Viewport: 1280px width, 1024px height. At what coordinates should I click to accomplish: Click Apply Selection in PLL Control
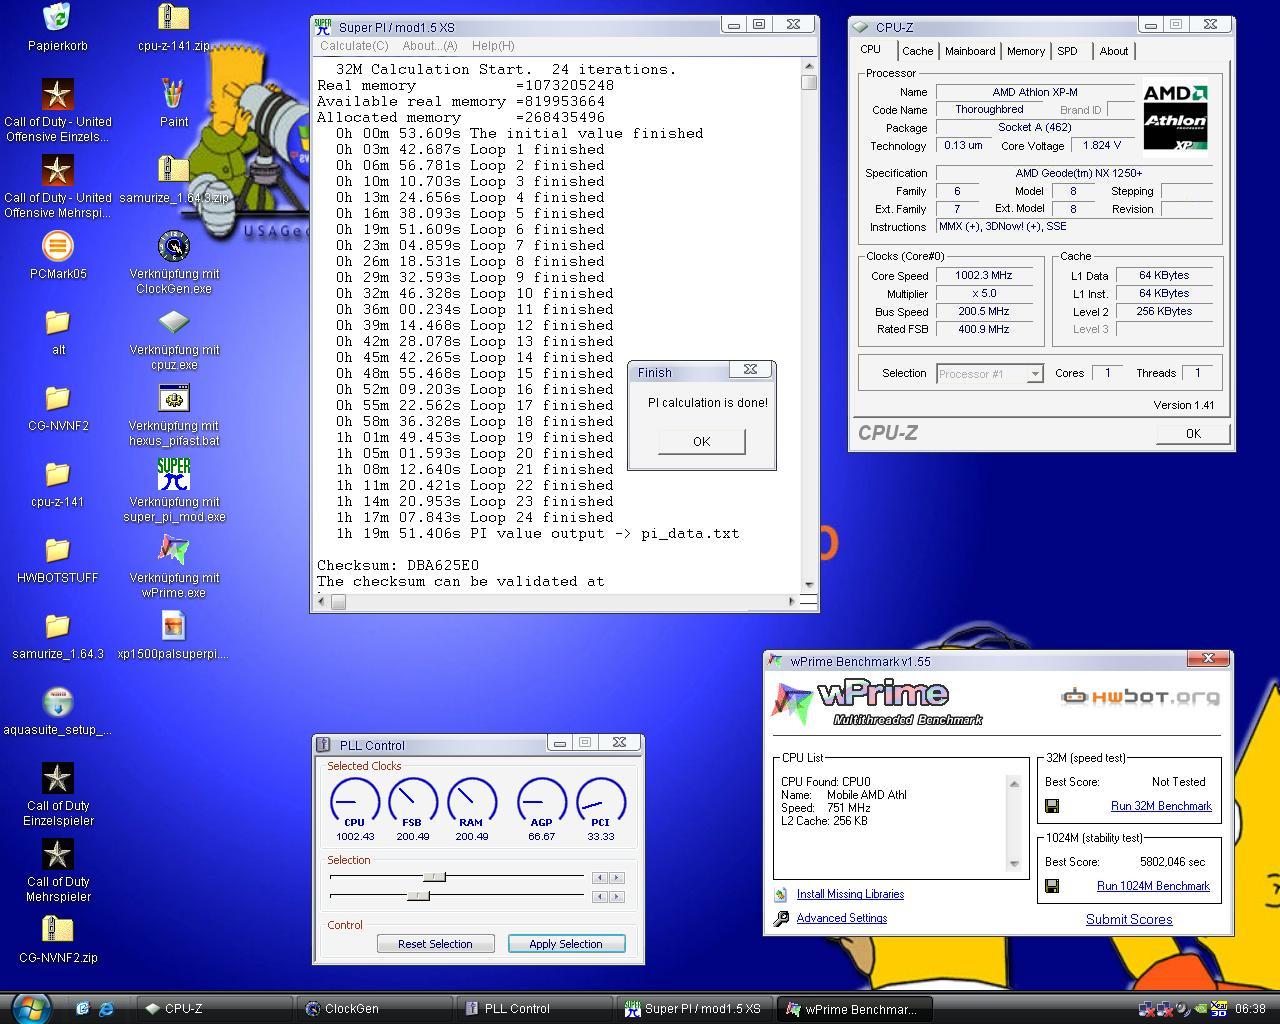pos(566,944)
